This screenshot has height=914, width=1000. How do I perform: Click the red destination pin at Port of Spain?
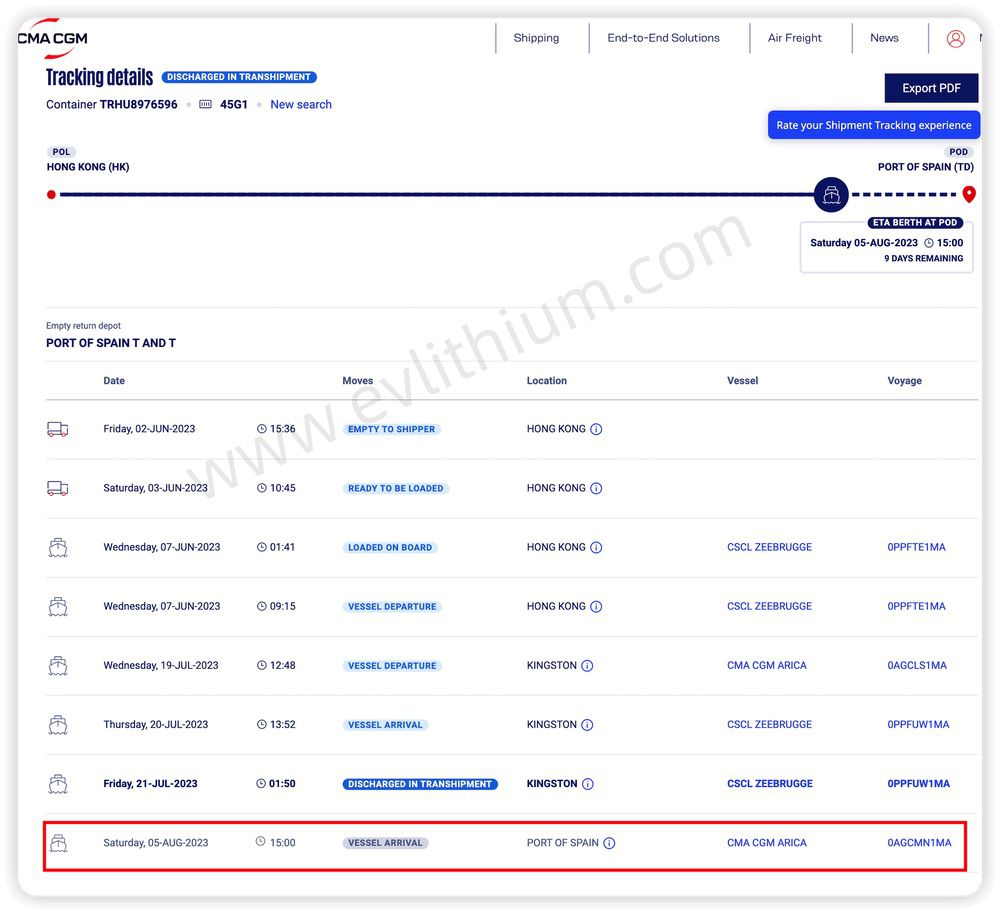coord(969,194)
